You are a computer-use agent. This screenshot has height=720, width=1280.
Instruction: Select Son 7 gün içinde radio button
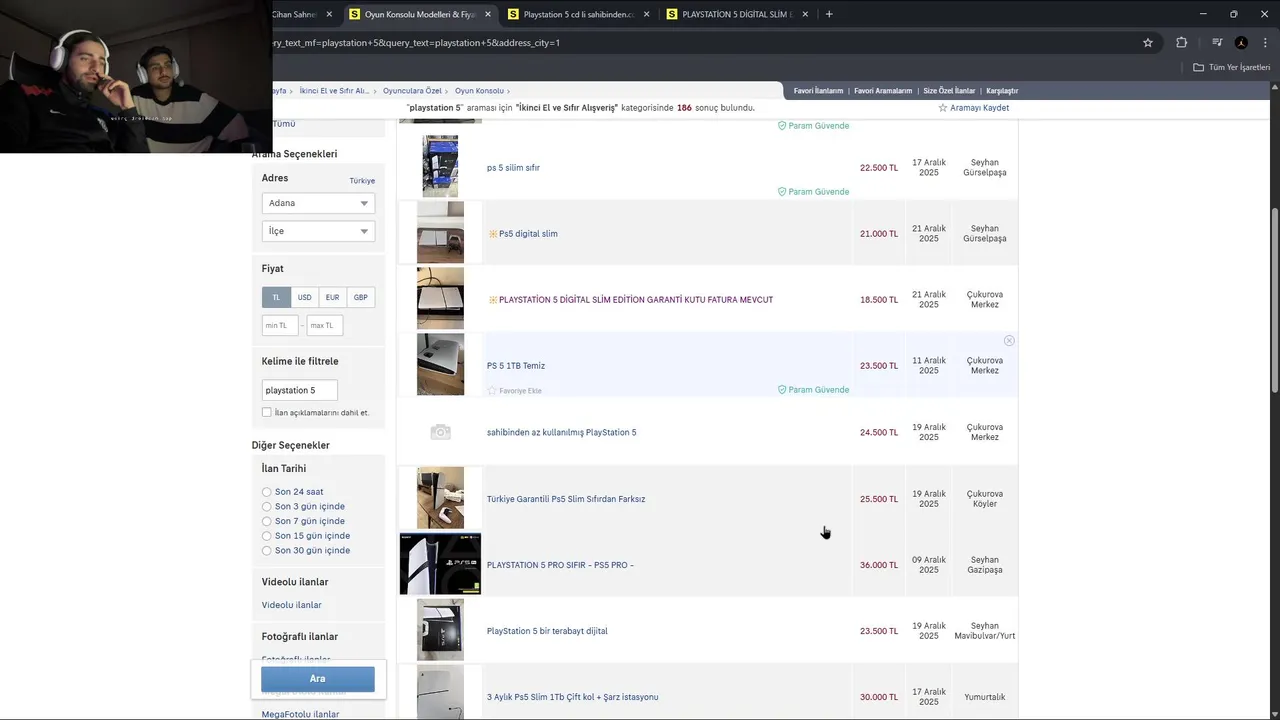click(267, 521)
